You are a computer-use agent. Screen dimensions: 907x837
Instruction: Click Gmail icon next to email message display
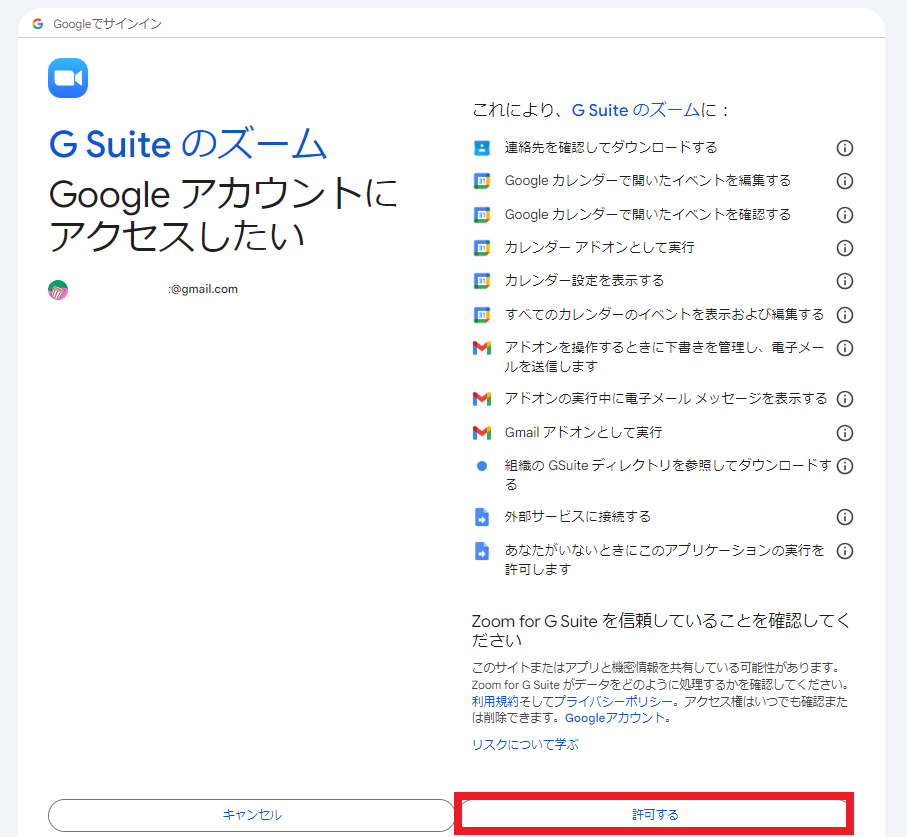pos(482,399)
